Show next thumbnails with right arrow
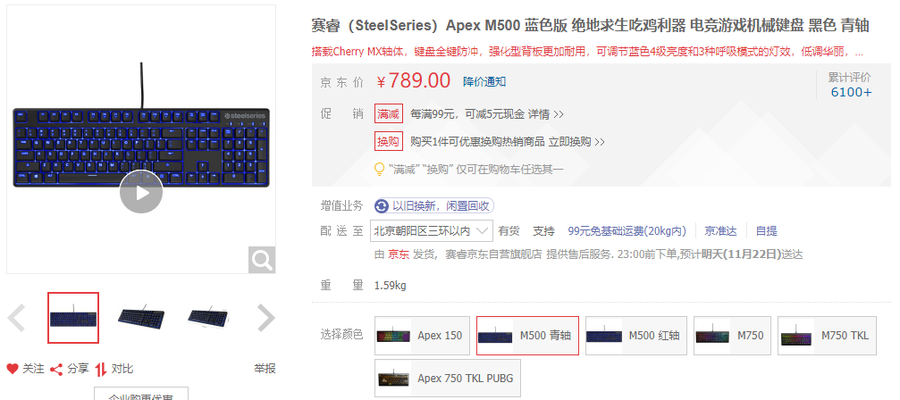 (x=265, y=318)
